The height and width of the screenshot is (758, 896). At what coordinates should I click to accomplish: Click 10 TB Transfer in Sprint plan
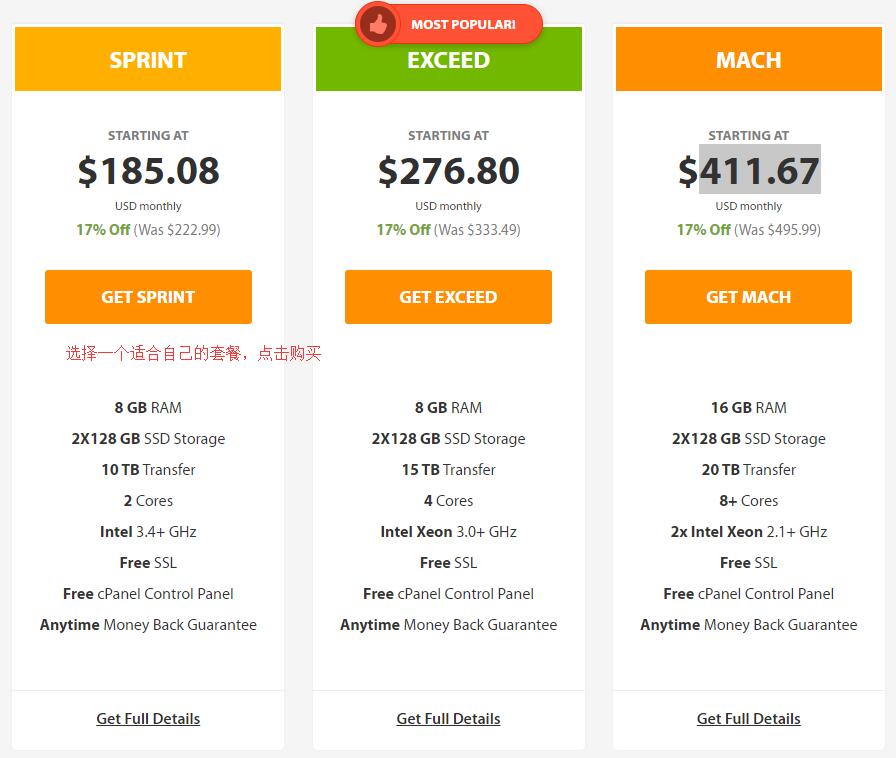pos(149,470)
